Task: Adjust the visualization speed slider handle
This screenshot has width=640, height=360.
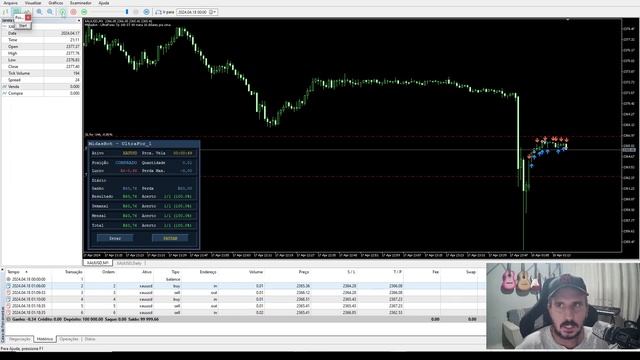Action: tap(127, 12)
